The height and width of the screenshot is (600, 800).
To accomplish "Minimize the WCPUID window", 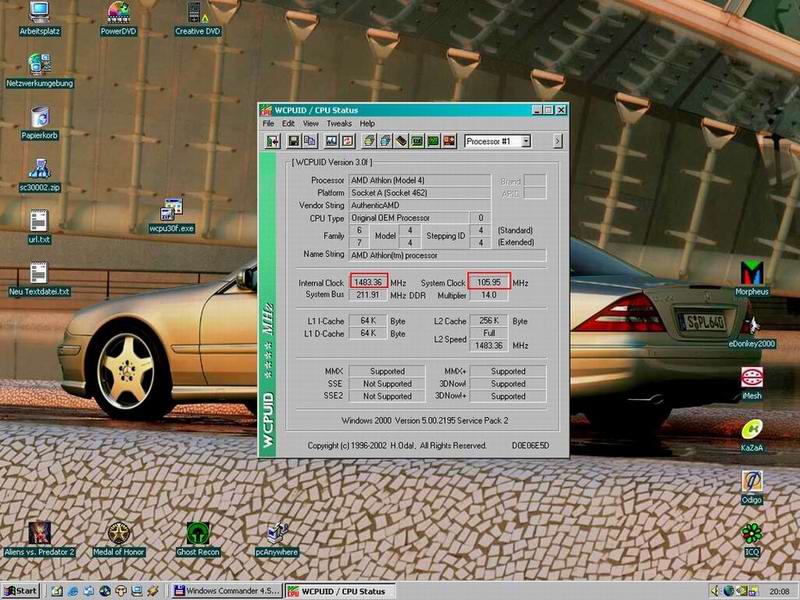I will 537,110.
